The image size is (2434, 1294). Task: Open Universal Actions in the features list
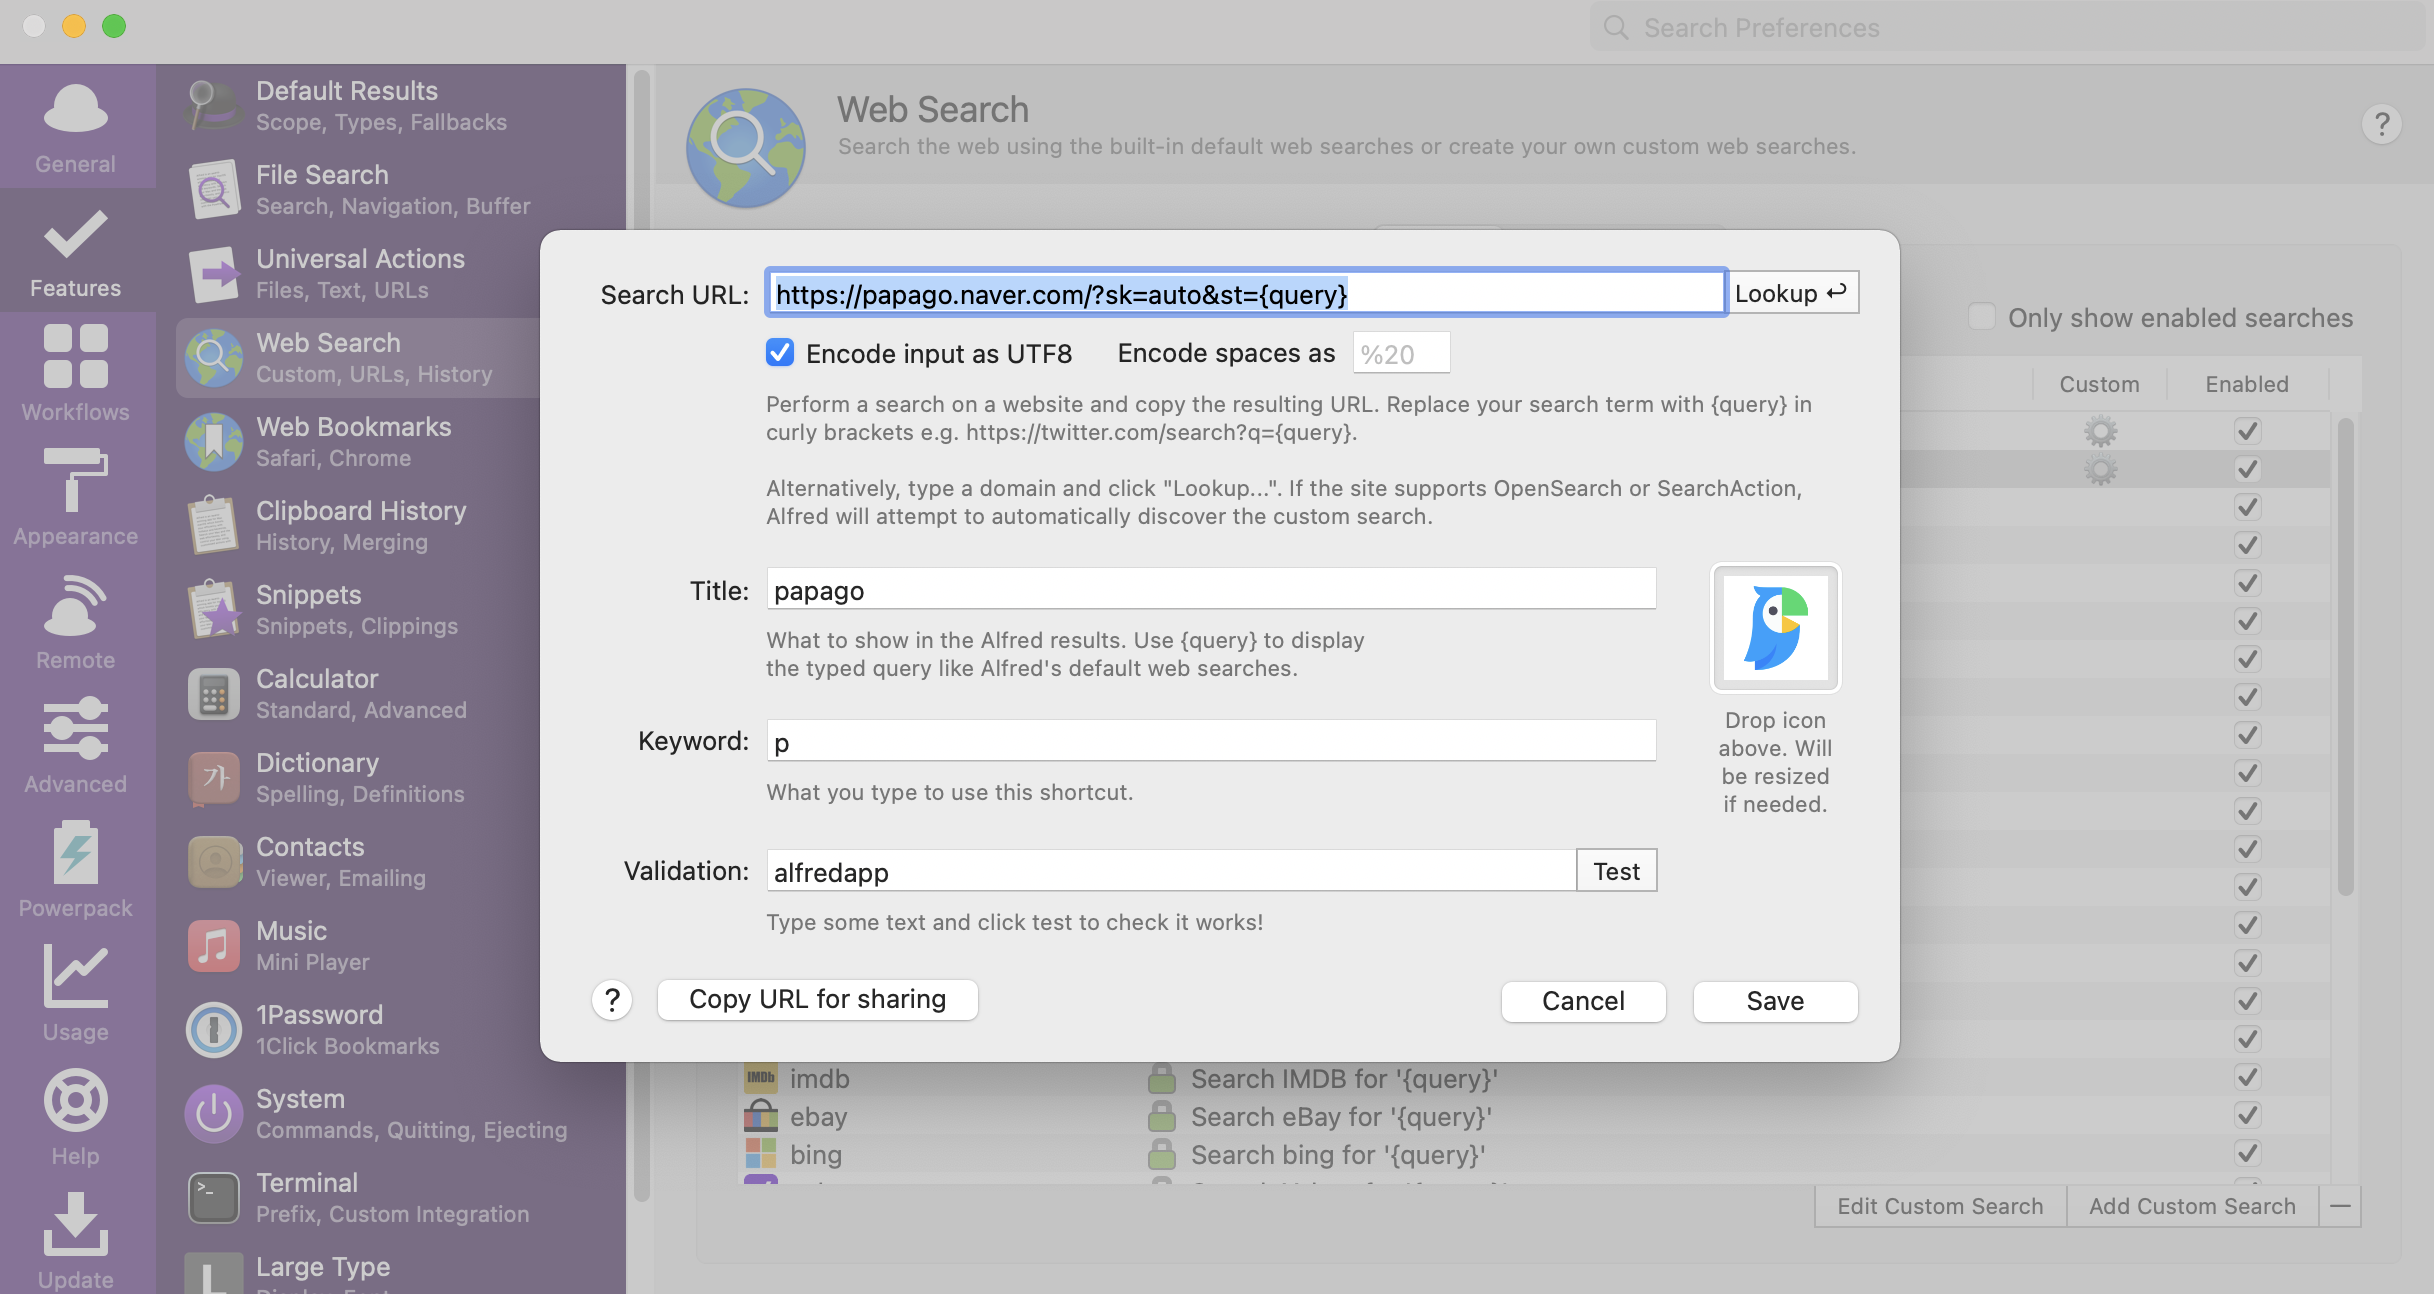[x=360, y=273]
